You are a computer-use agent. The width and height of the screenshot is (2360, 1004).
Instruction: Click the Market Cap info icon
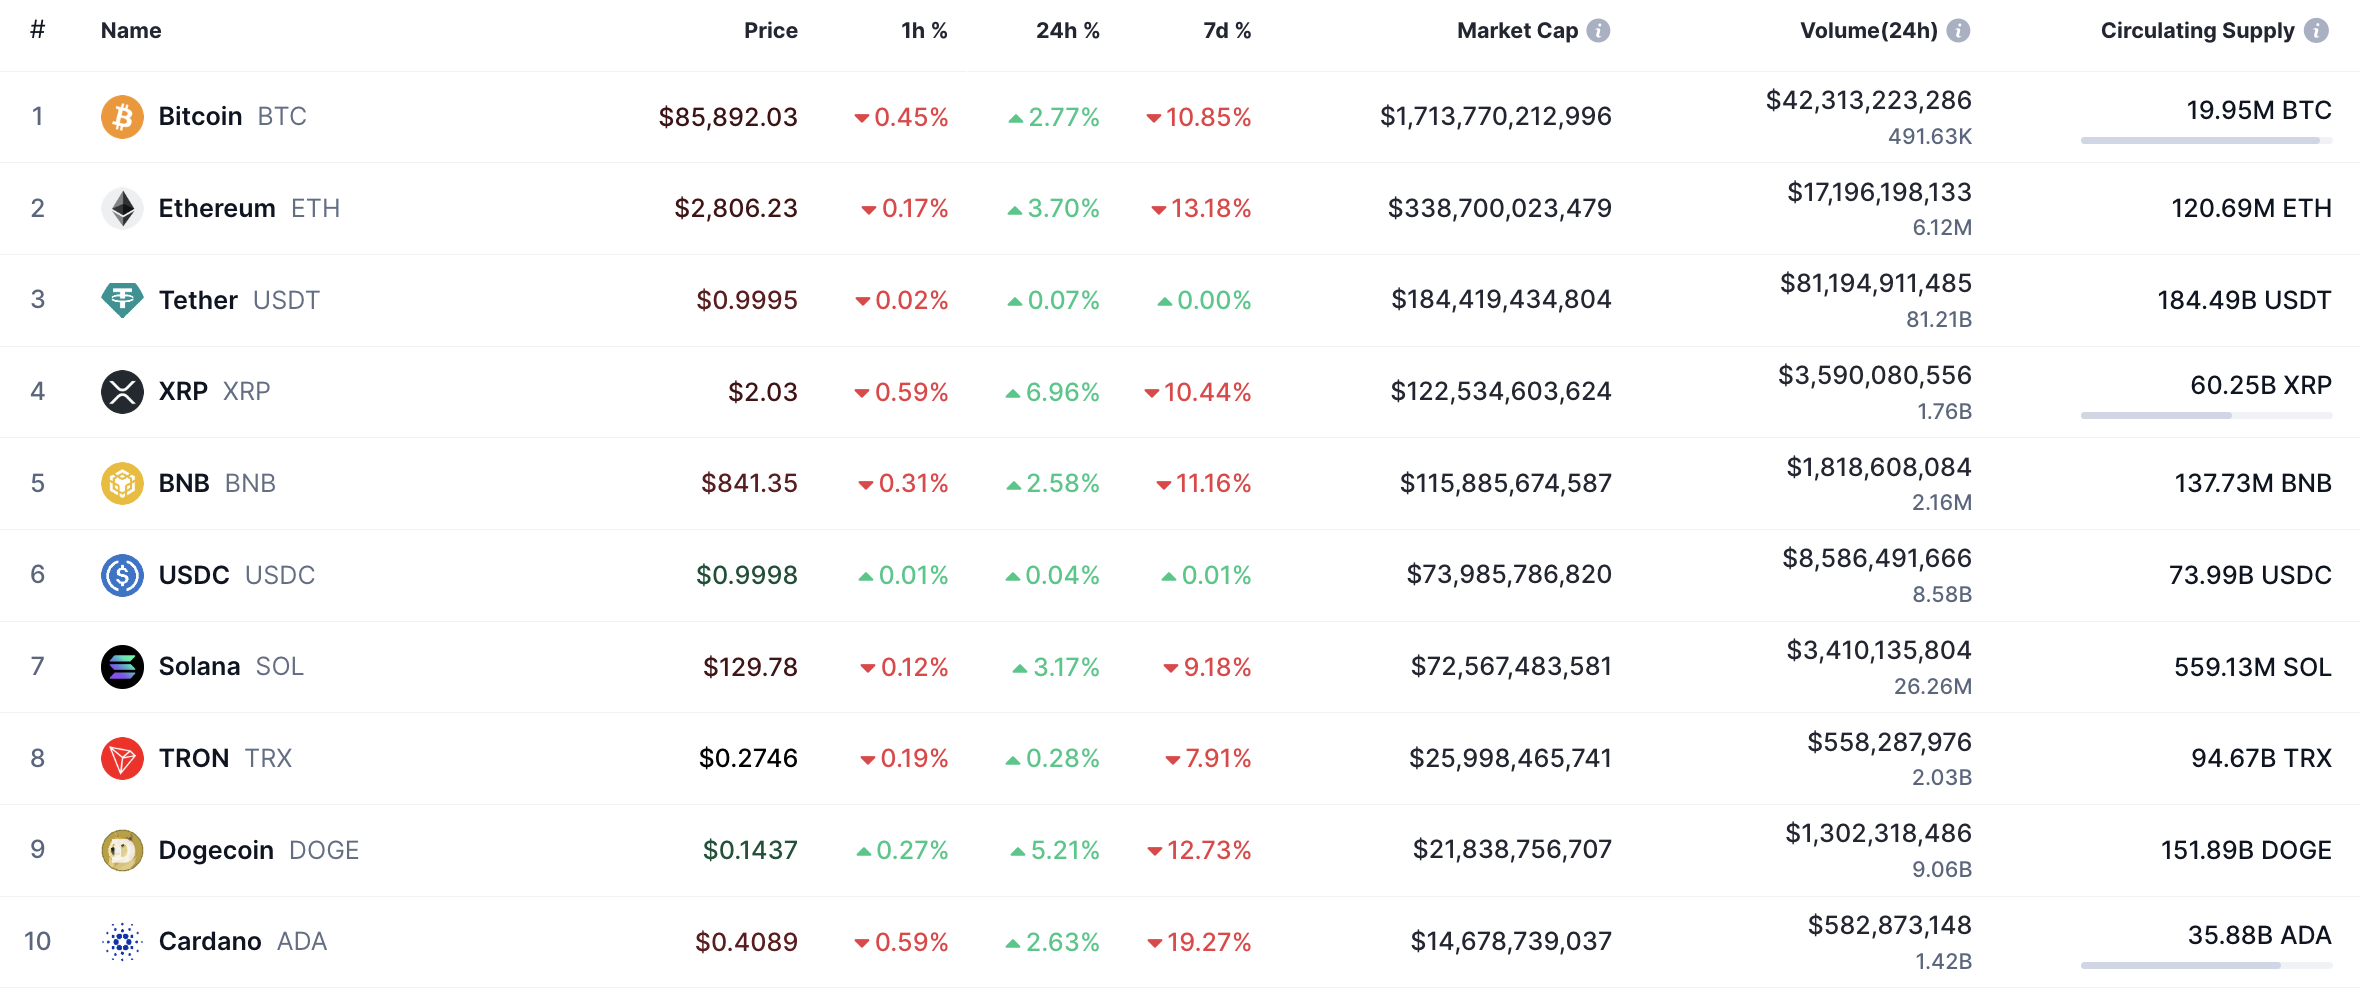(1599, 31)
